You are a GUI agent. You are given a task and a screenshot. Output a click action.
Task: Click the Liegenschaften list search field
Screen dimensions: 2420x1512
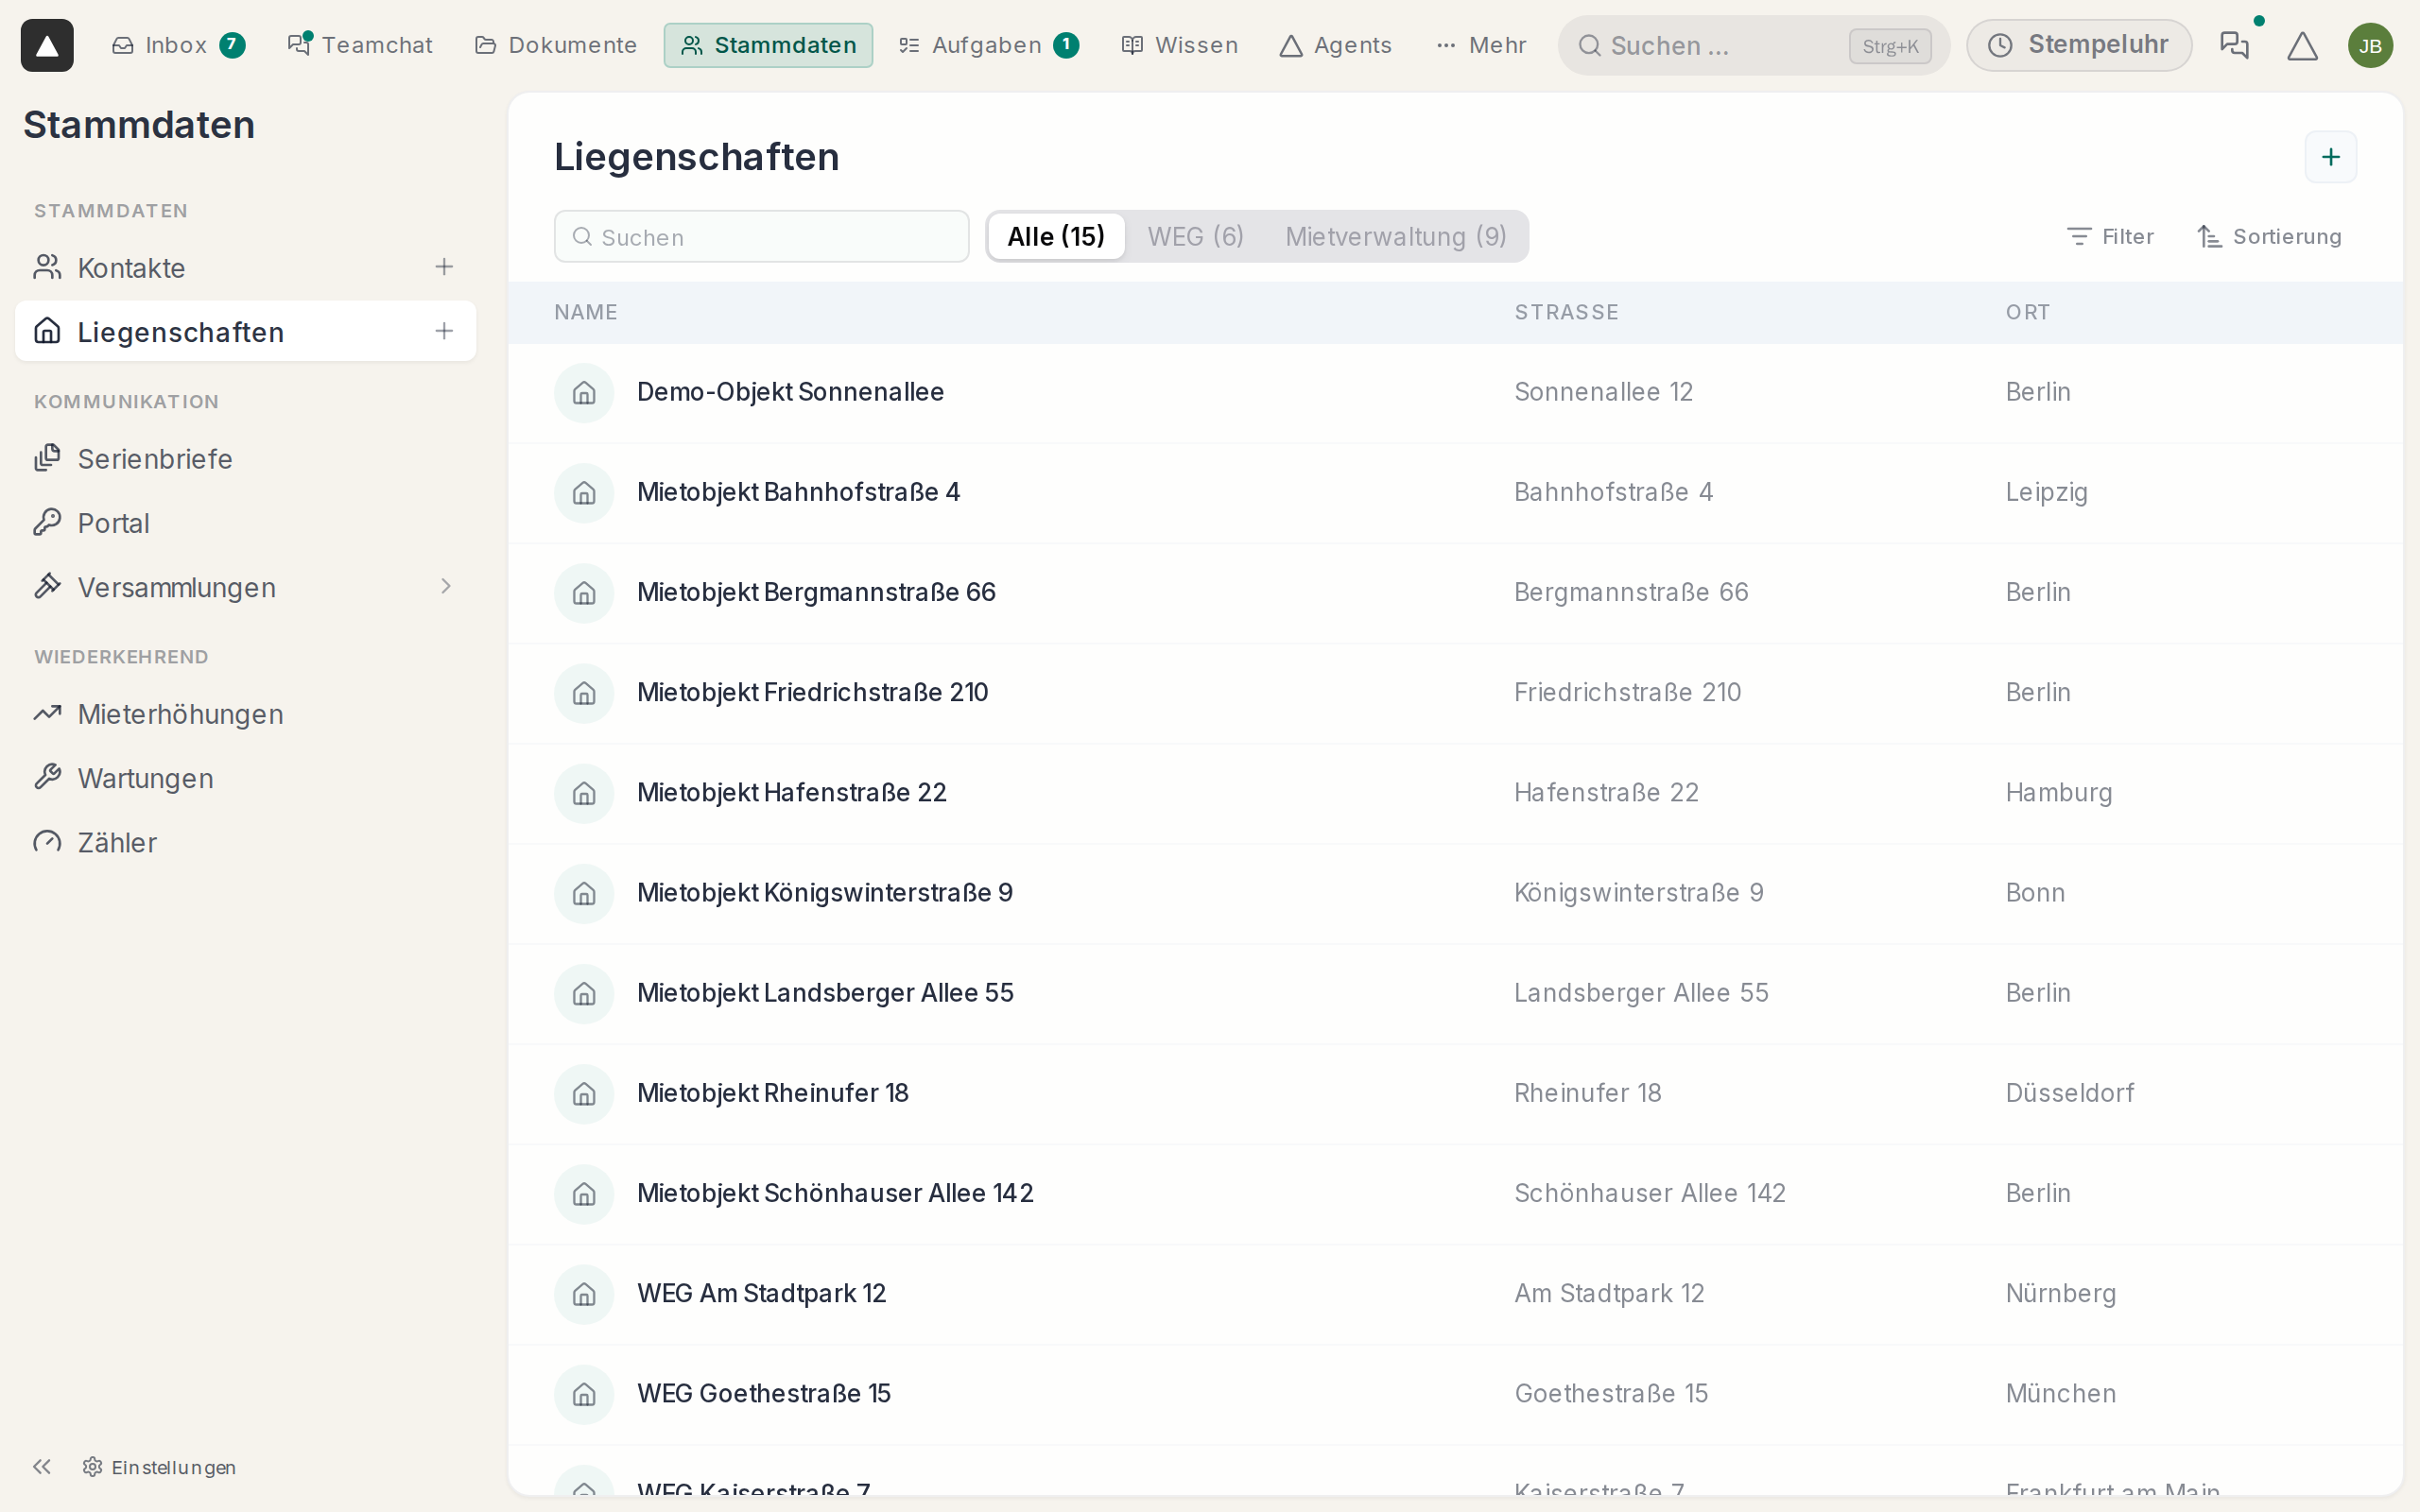[x=761, y=237]
